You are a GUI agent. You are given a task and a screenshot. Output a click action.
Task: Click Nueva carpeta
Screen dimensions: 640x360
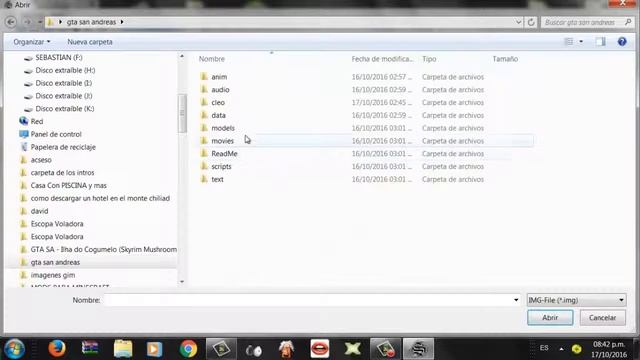click(x=90, y=42)
